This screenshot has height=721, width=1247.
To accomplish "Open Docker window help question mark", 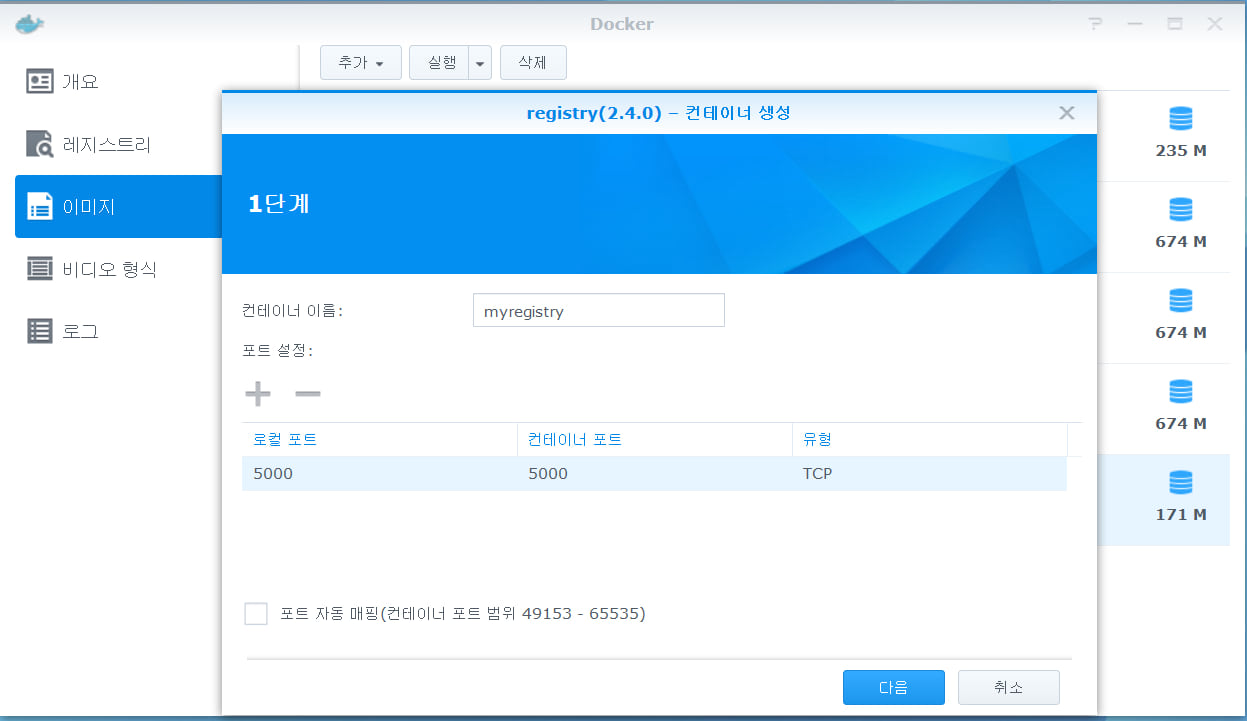I will pos(1097,24).
